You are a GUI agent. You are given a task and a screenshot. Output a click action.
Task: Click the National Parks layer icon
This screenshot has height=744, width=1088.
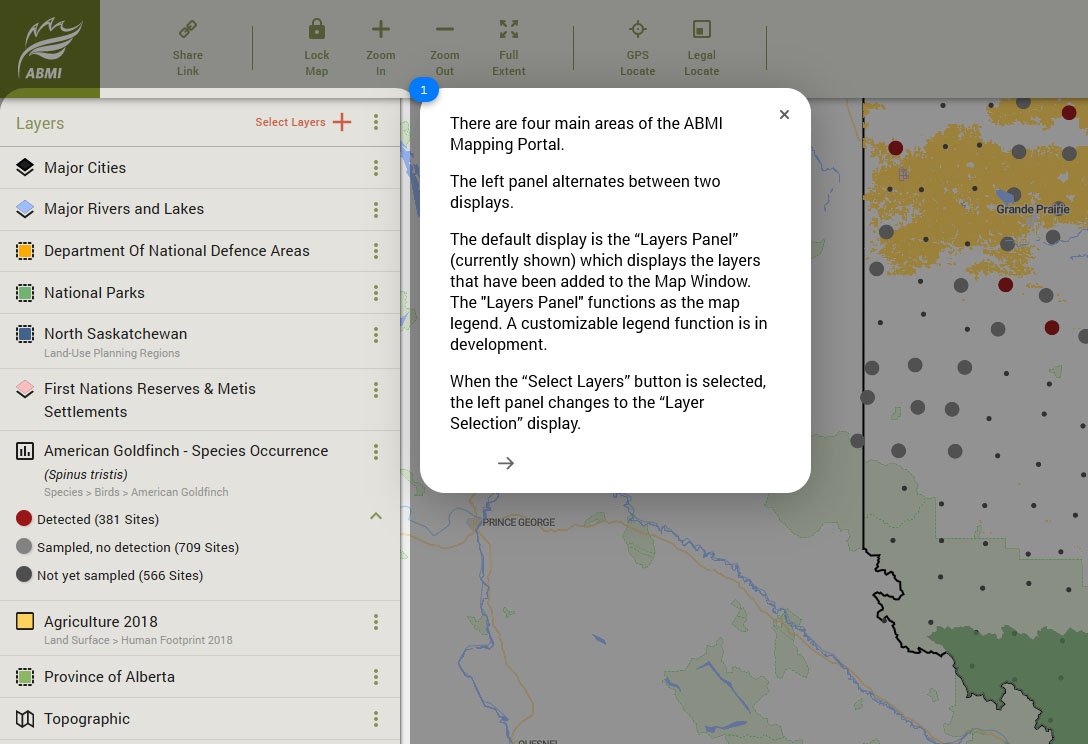click(25, 293)
